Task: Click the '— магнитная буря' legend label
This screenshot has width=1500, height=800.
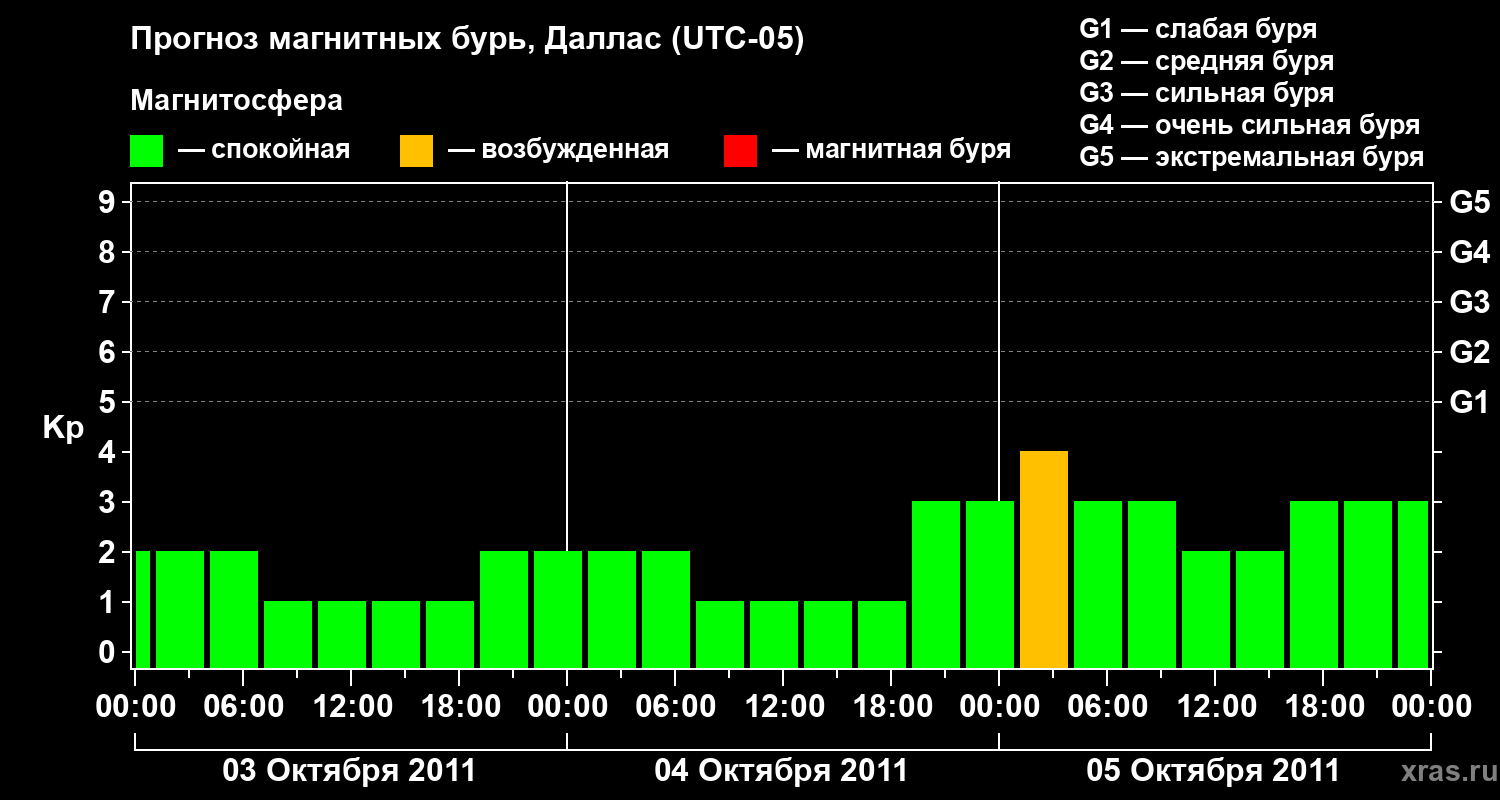Action: (x=891, y=151)
